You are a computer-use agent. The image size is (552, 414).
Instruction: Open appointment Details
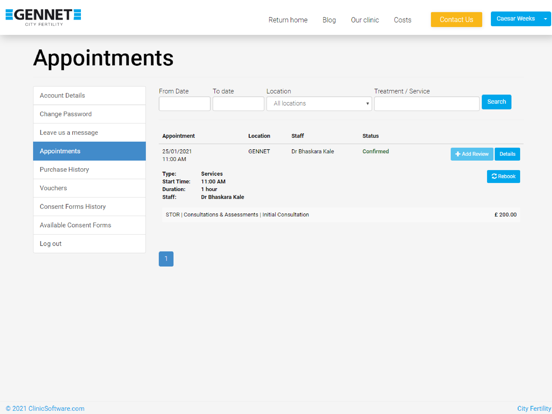coord(507,154)
